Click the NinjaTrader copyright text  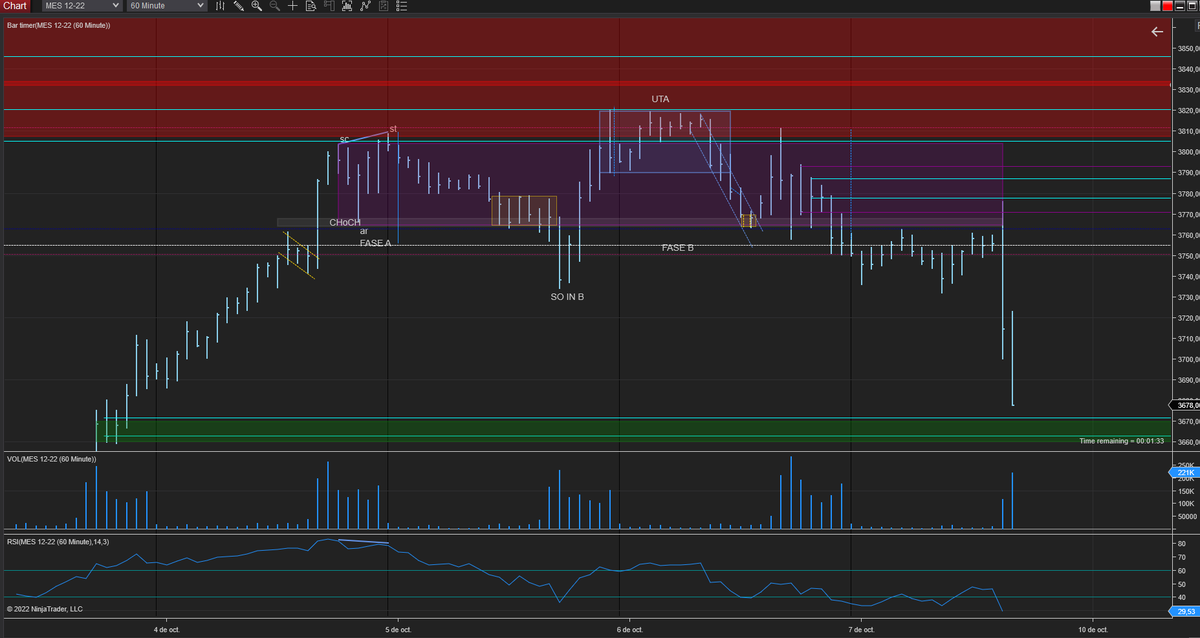45,608
